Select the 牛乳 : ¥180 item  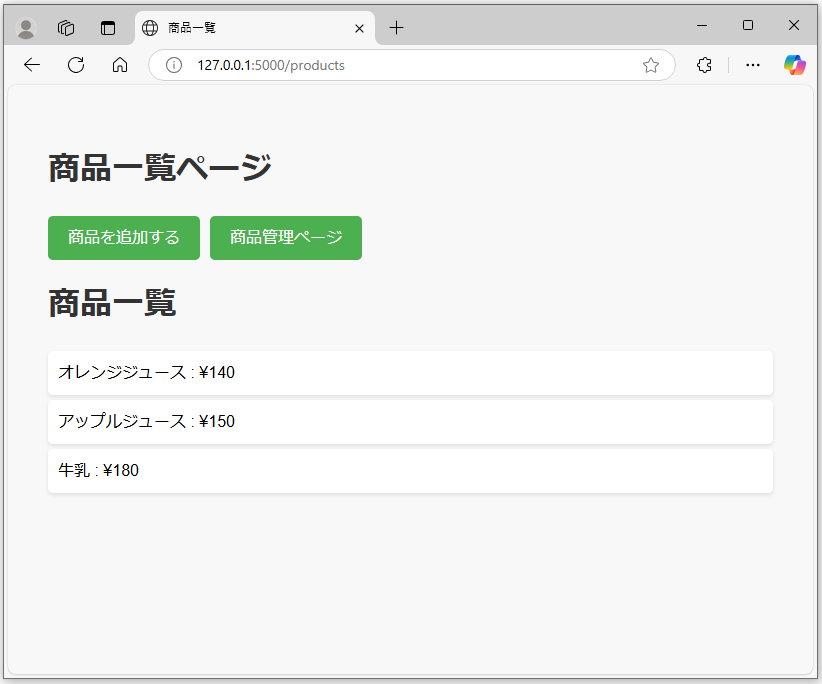[x=410, y=471]
